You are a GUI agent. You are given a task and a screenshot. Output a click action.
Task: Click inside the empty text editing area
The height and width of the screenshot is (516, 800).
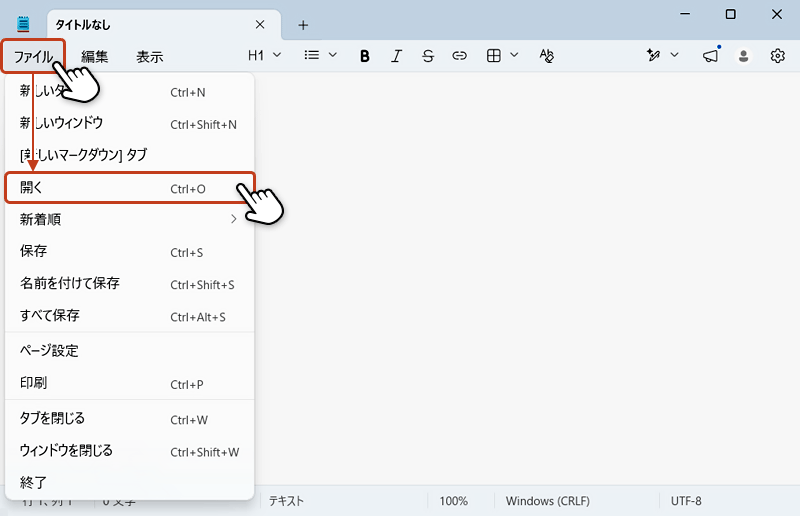[x=526, y=278]
